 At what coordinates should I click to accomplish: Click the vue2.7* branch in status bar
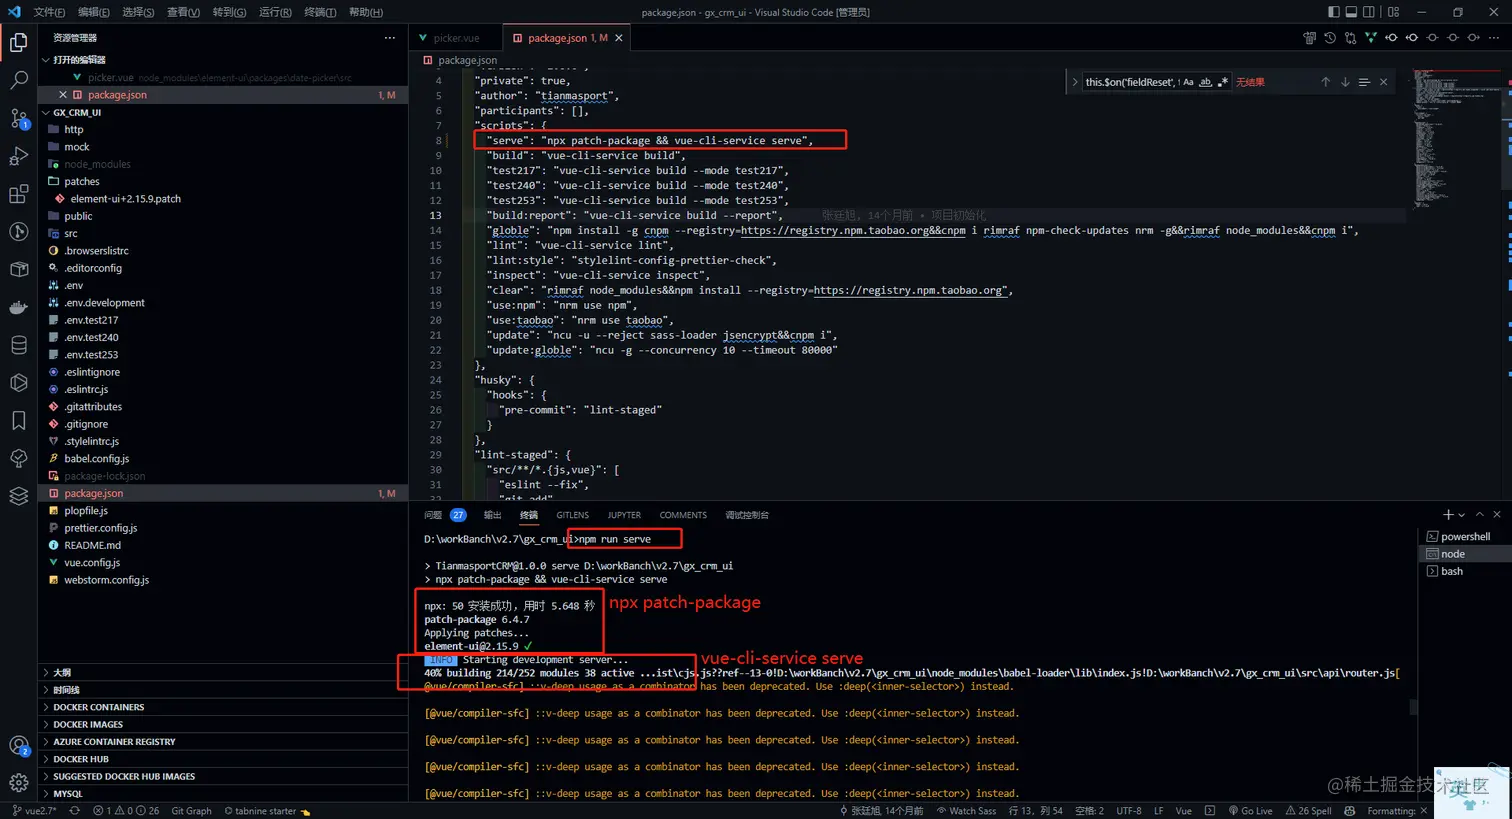click(34, 811)
